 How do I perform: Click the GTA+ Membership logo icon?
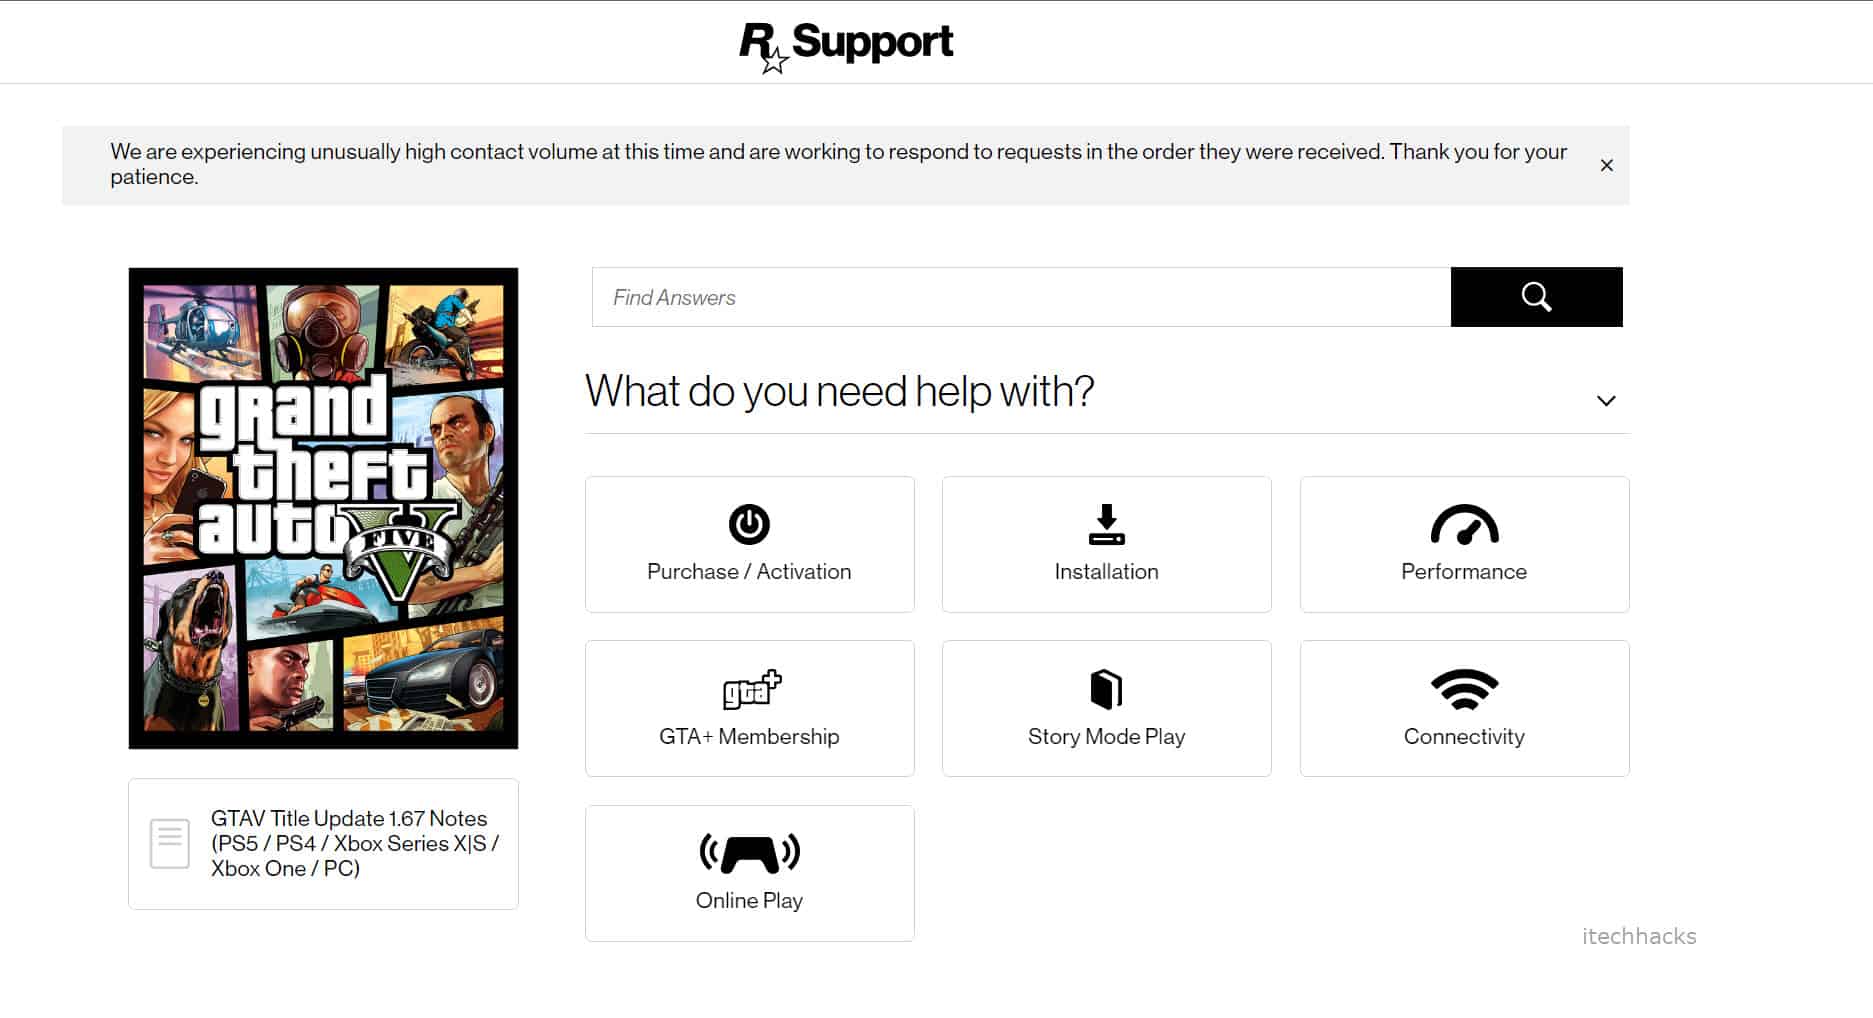751,689
